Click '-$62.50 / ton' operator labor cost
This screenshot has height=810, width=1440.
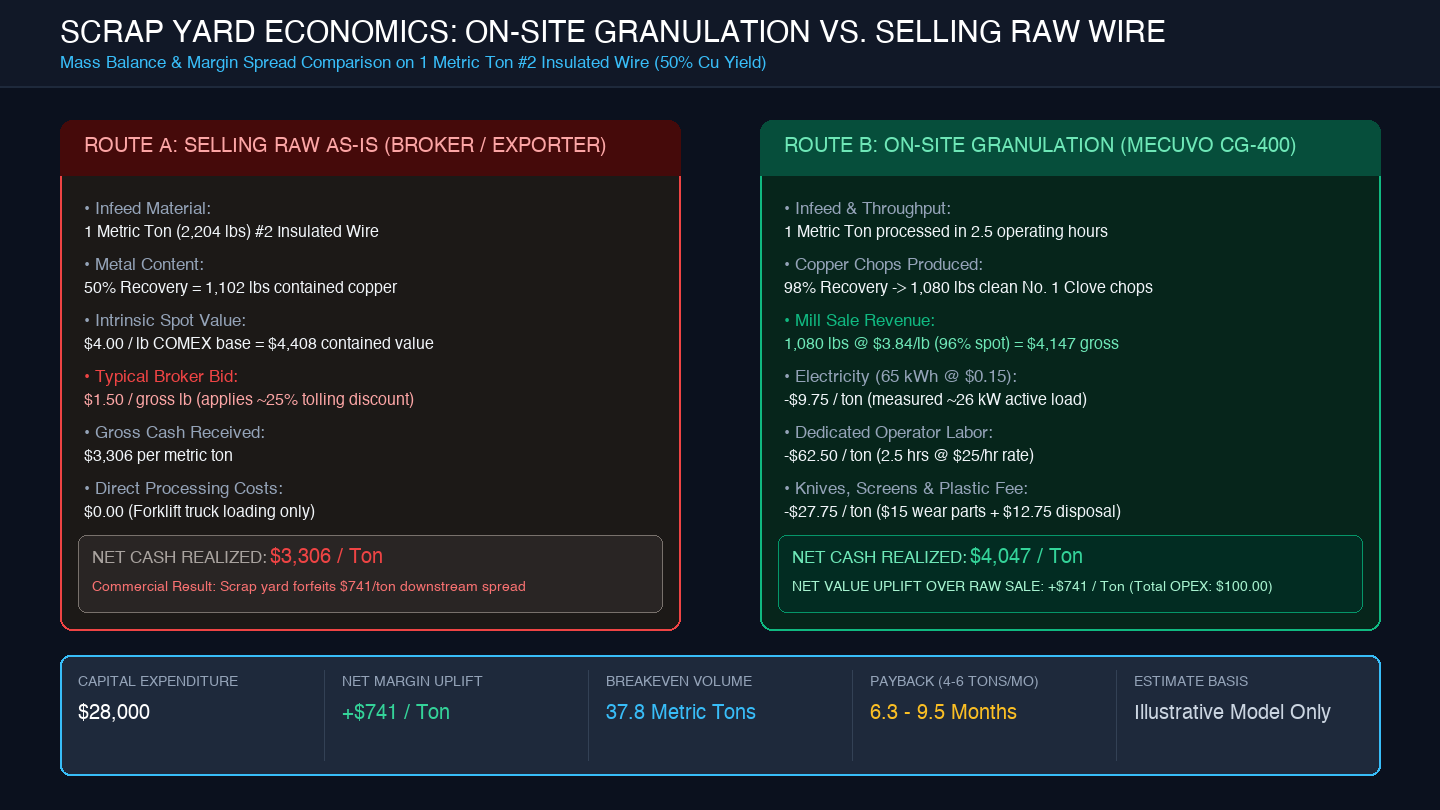(x=909, y=455)
